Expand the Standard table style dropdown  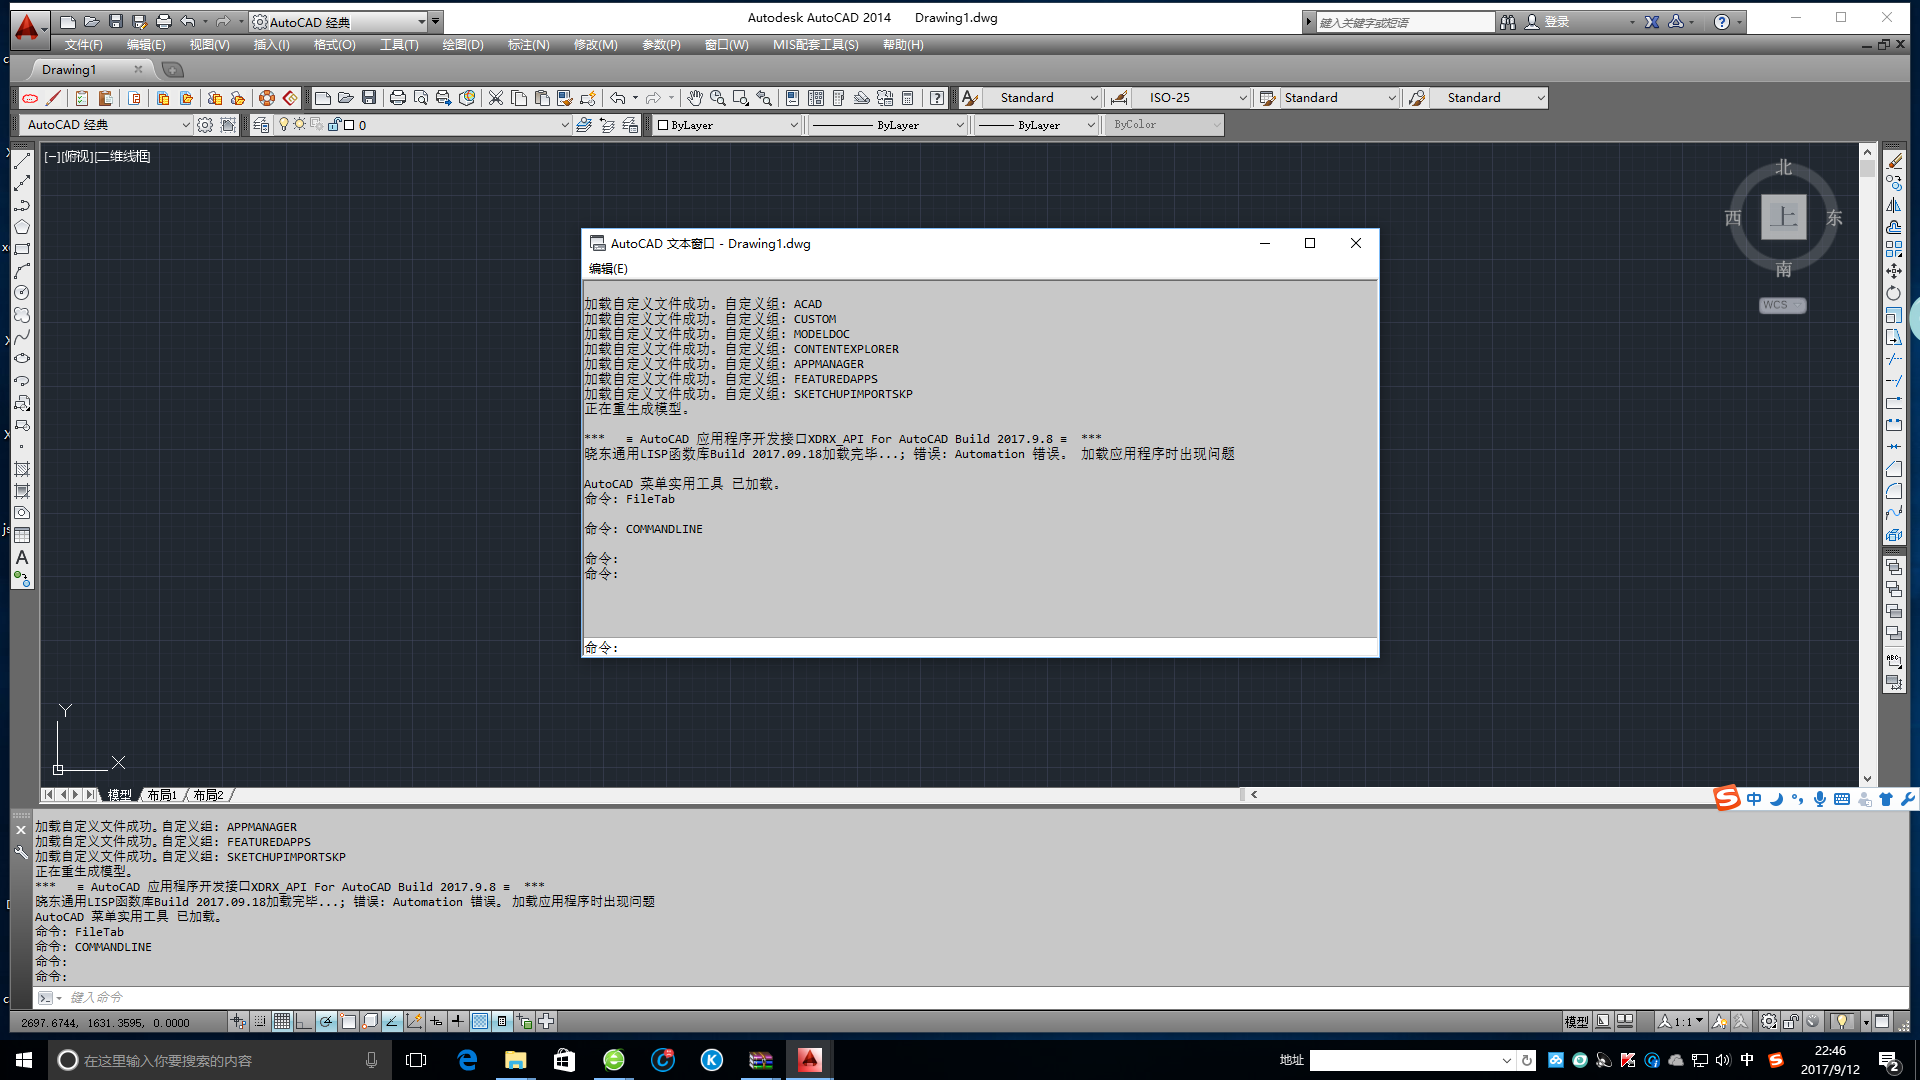click(1391, 98)
